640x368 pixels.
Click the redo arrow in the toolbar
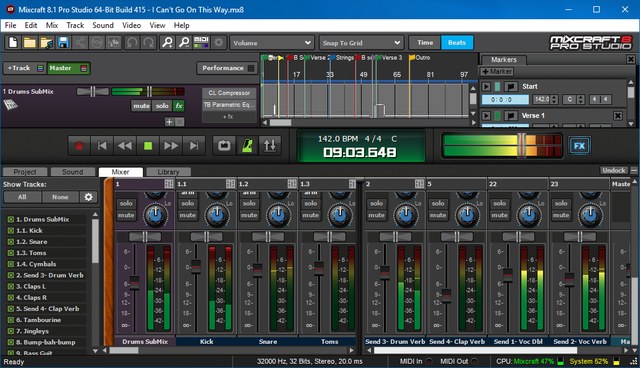pyautogui.click(x=149, y=42)
